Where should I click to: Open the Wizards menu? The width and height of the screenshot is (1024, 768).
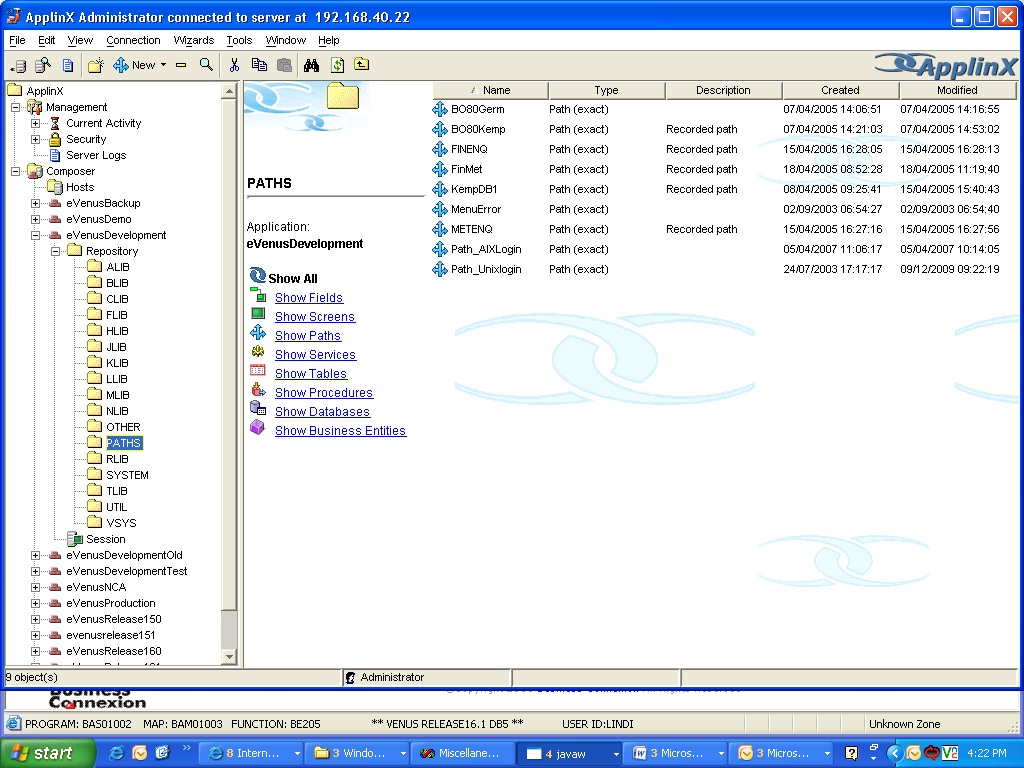pos(193,40)
